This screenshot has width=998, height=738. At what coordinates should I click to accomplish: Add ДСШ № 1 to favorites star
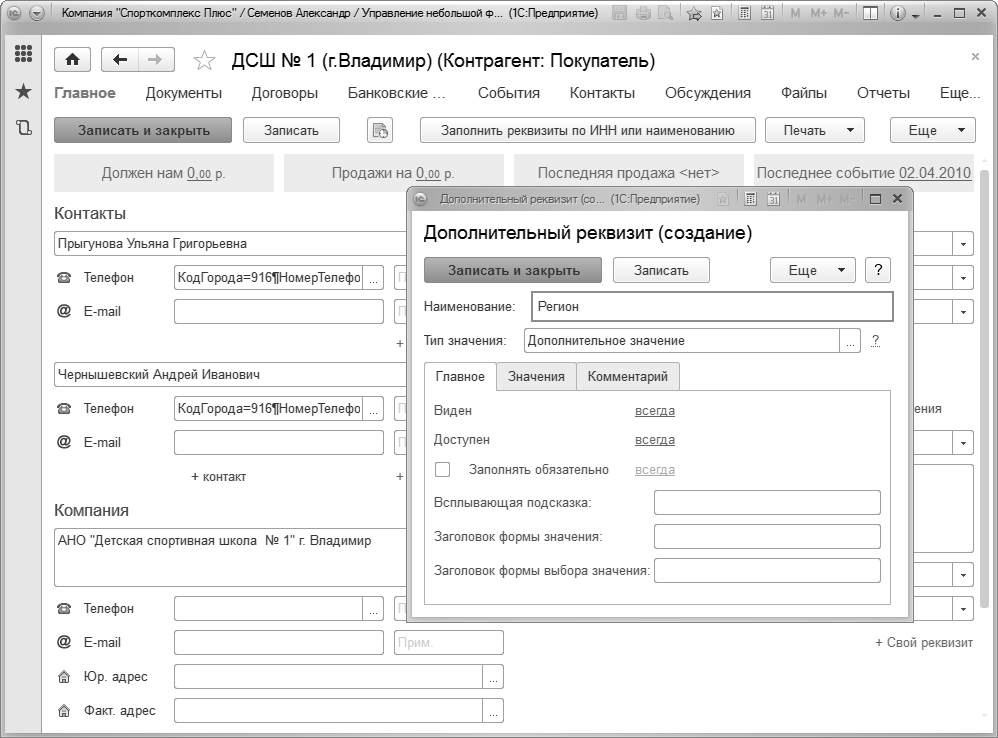(204, 60)
